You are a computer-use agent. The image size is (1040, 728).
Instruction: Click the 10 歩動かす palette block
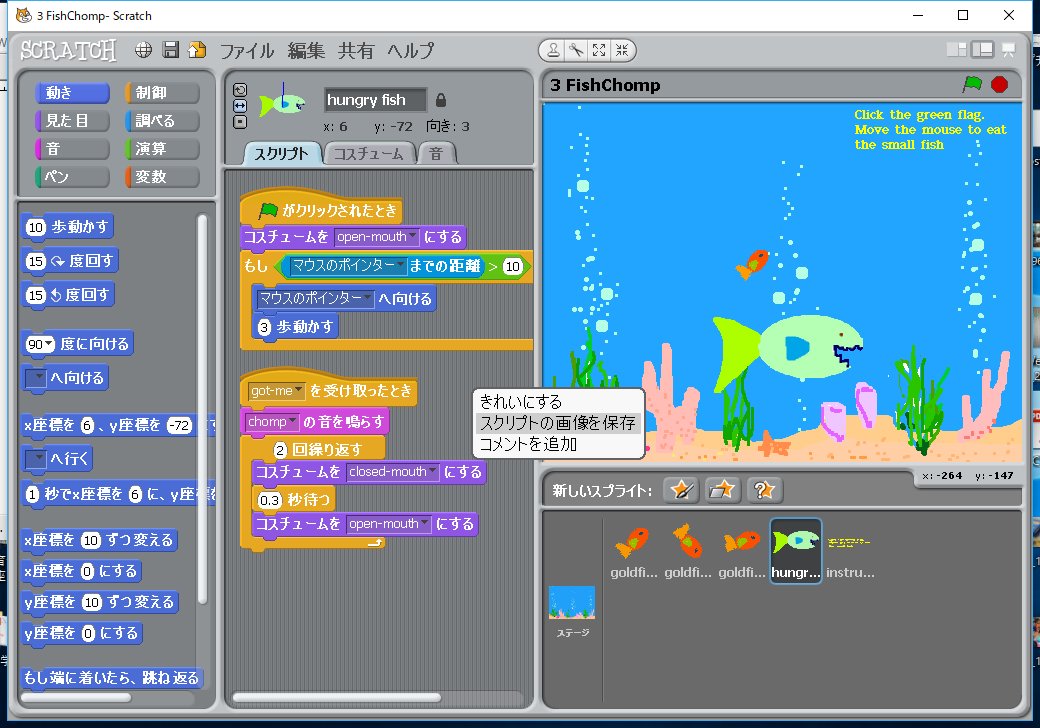click(68, 227)
